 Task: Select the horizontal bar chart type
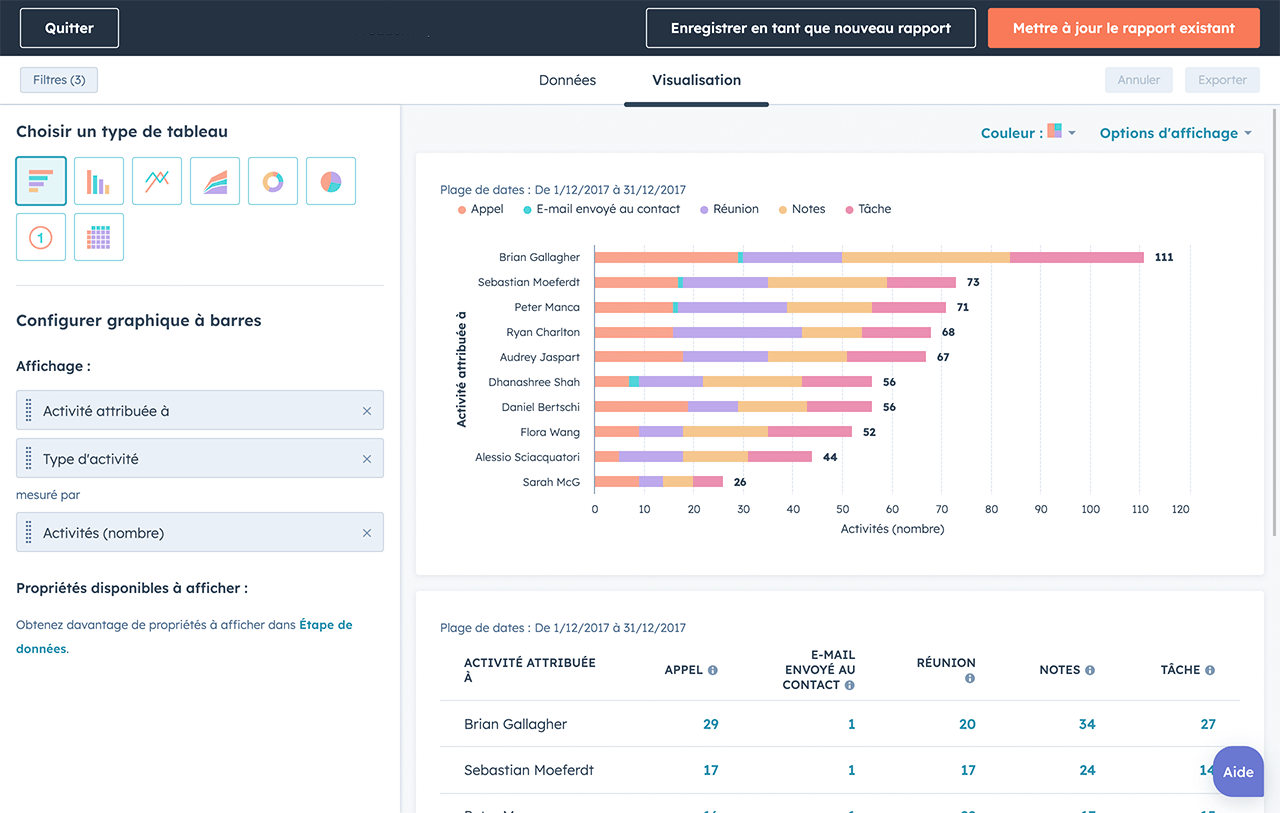click(x=41, y=181)
